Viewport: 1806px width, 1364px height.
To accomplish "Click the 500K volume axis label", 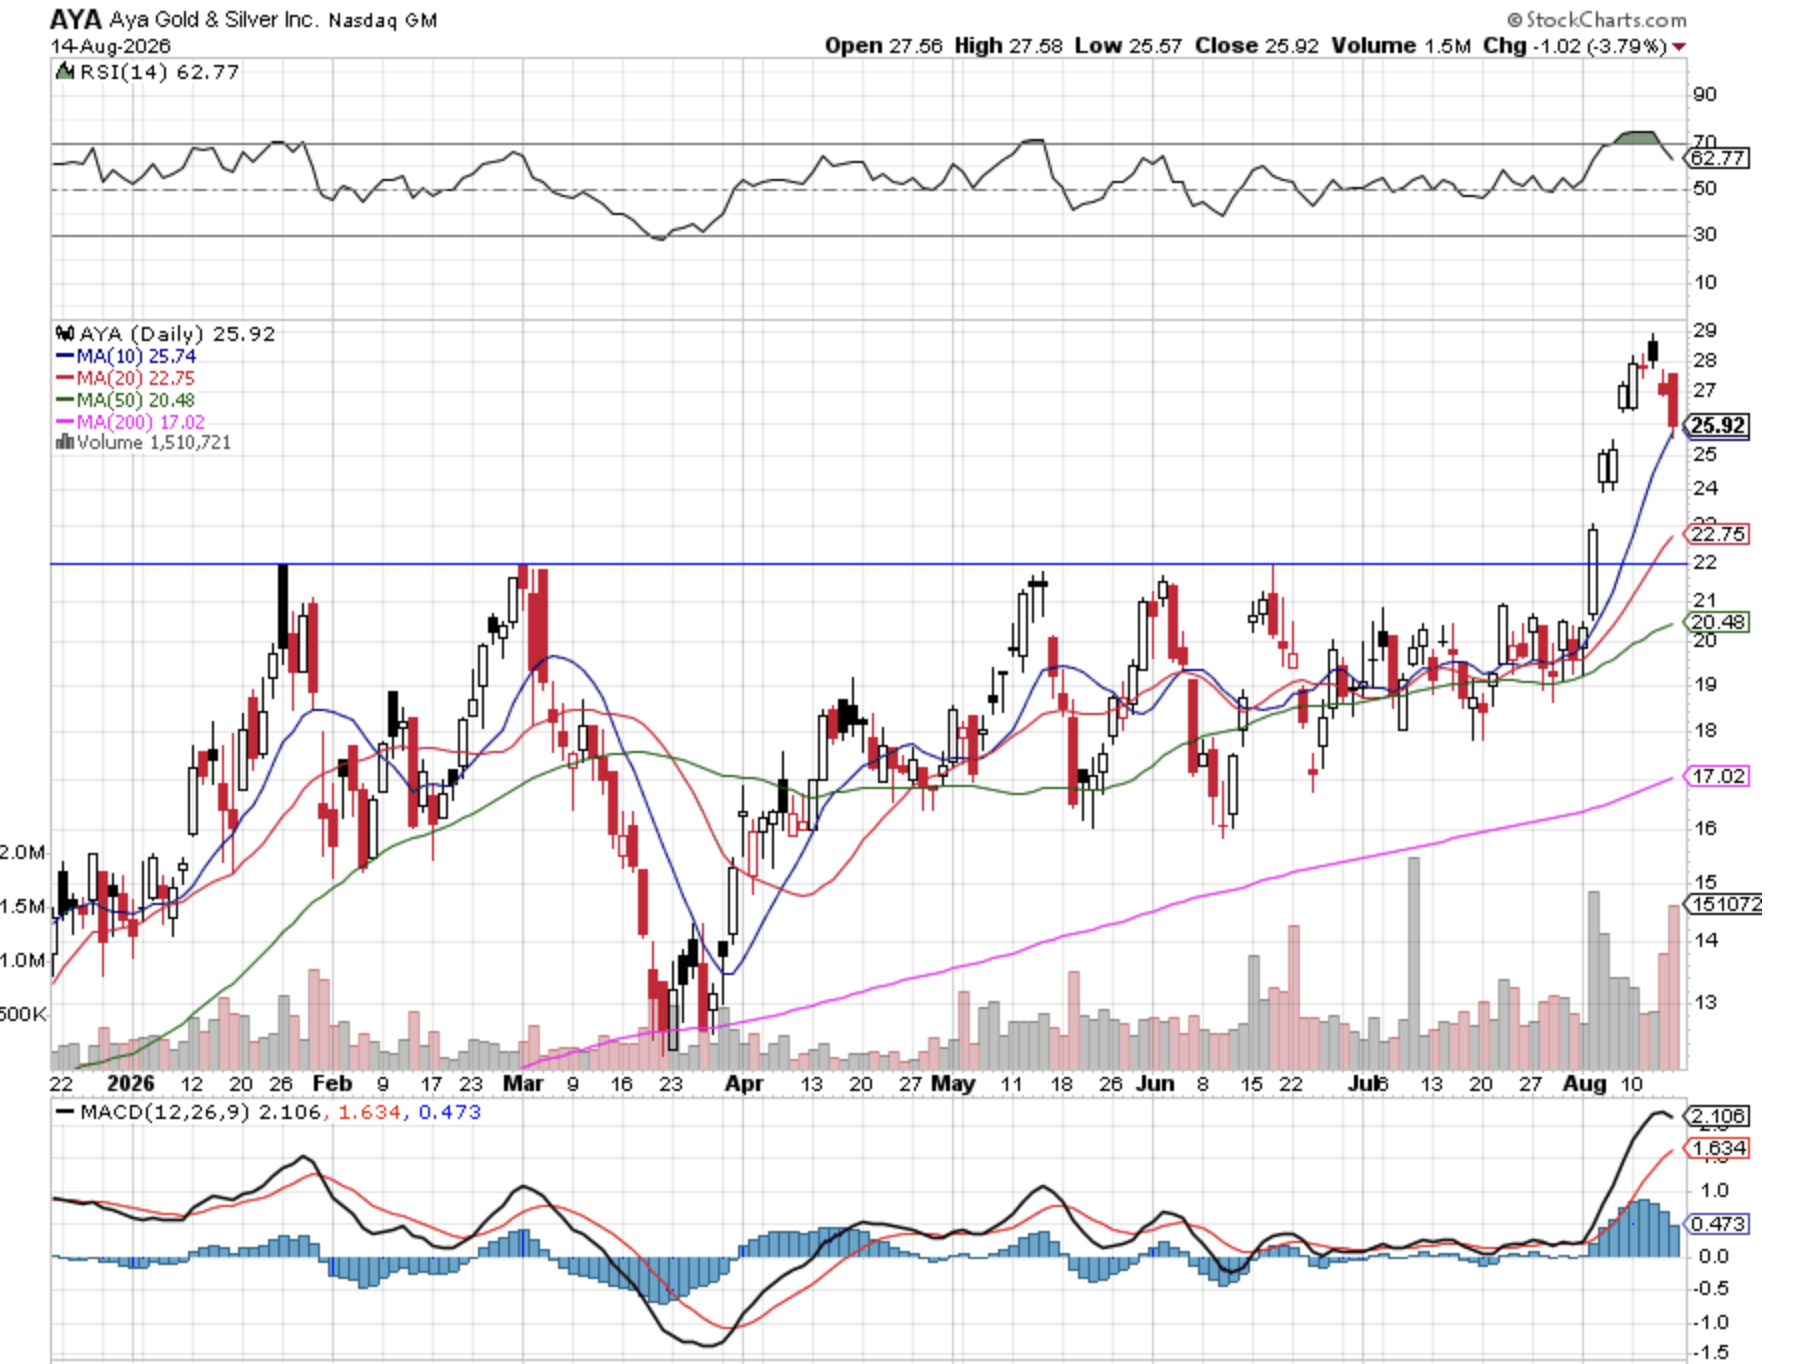I will tap(23, 1014).
